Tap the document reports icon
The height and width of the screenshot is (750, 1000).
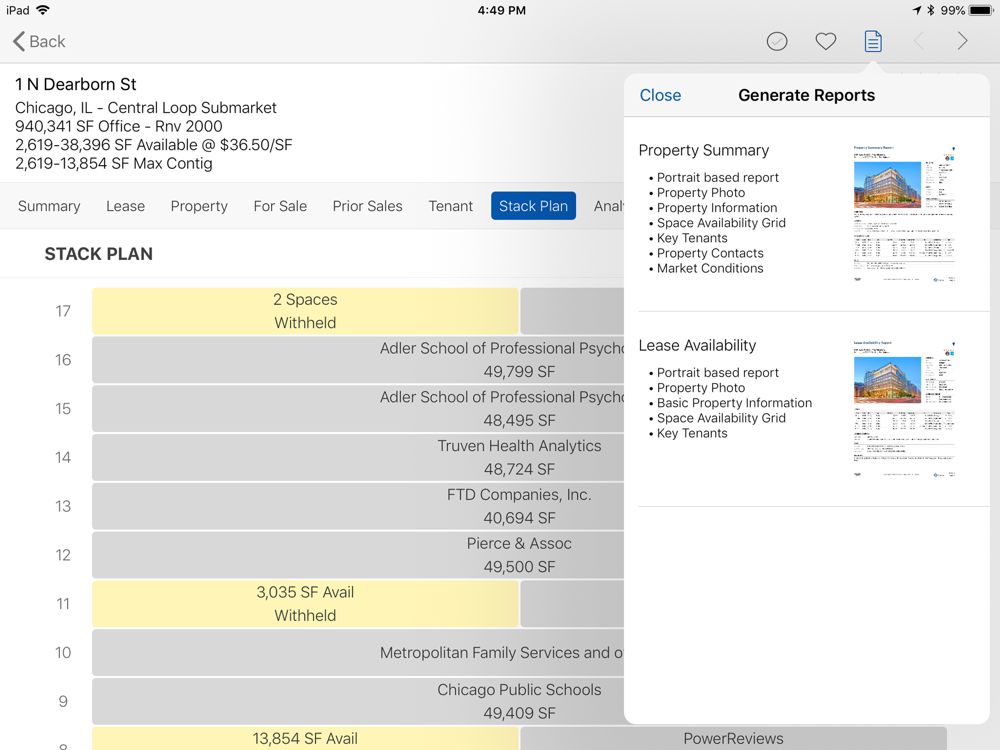coord(873,41)
